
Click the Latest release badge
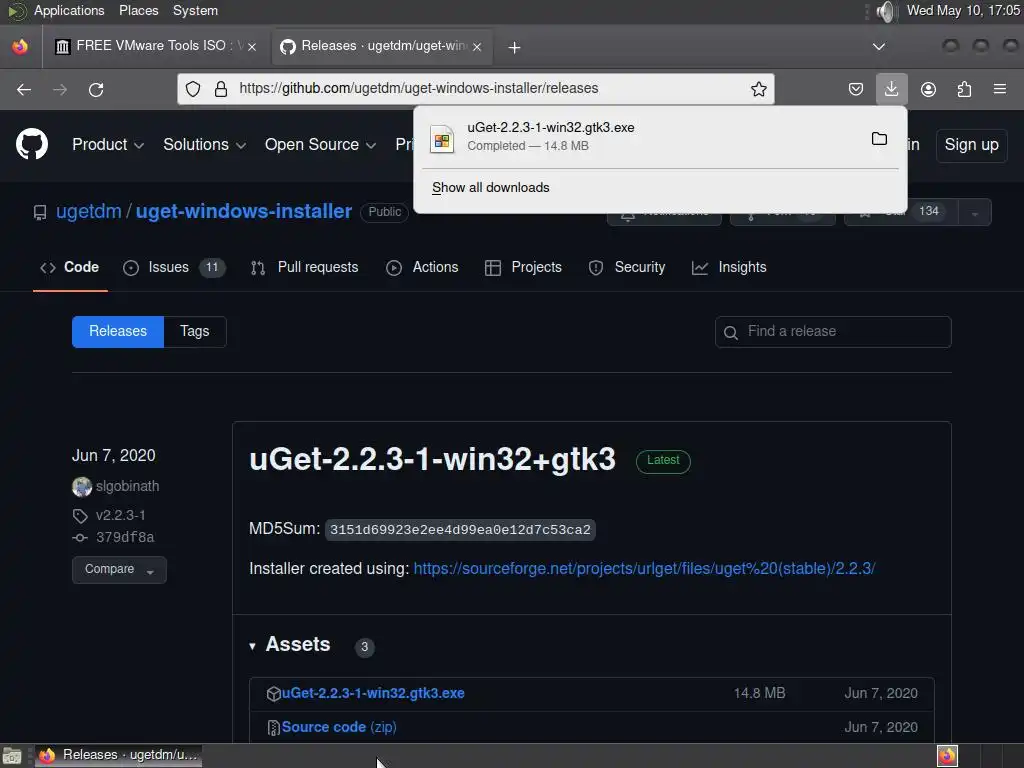tap(663, 461)
